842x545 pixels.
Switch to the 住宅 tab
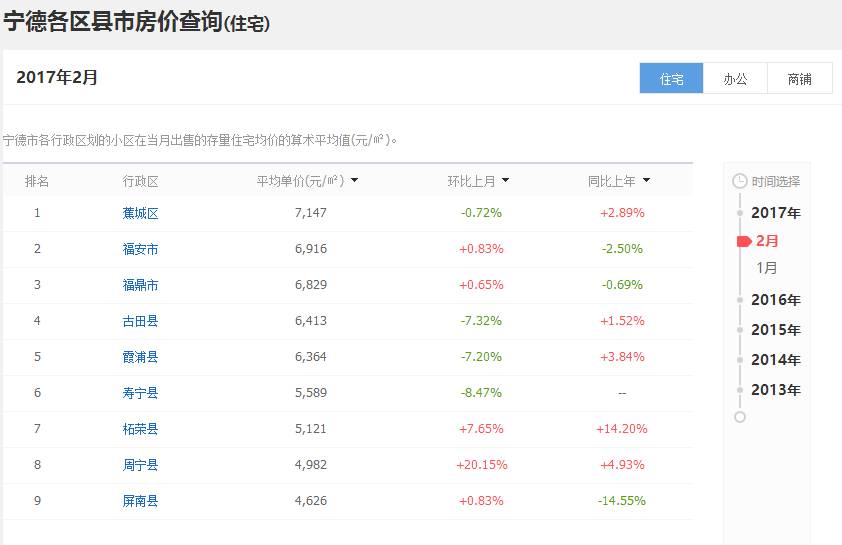pos(671,79)
